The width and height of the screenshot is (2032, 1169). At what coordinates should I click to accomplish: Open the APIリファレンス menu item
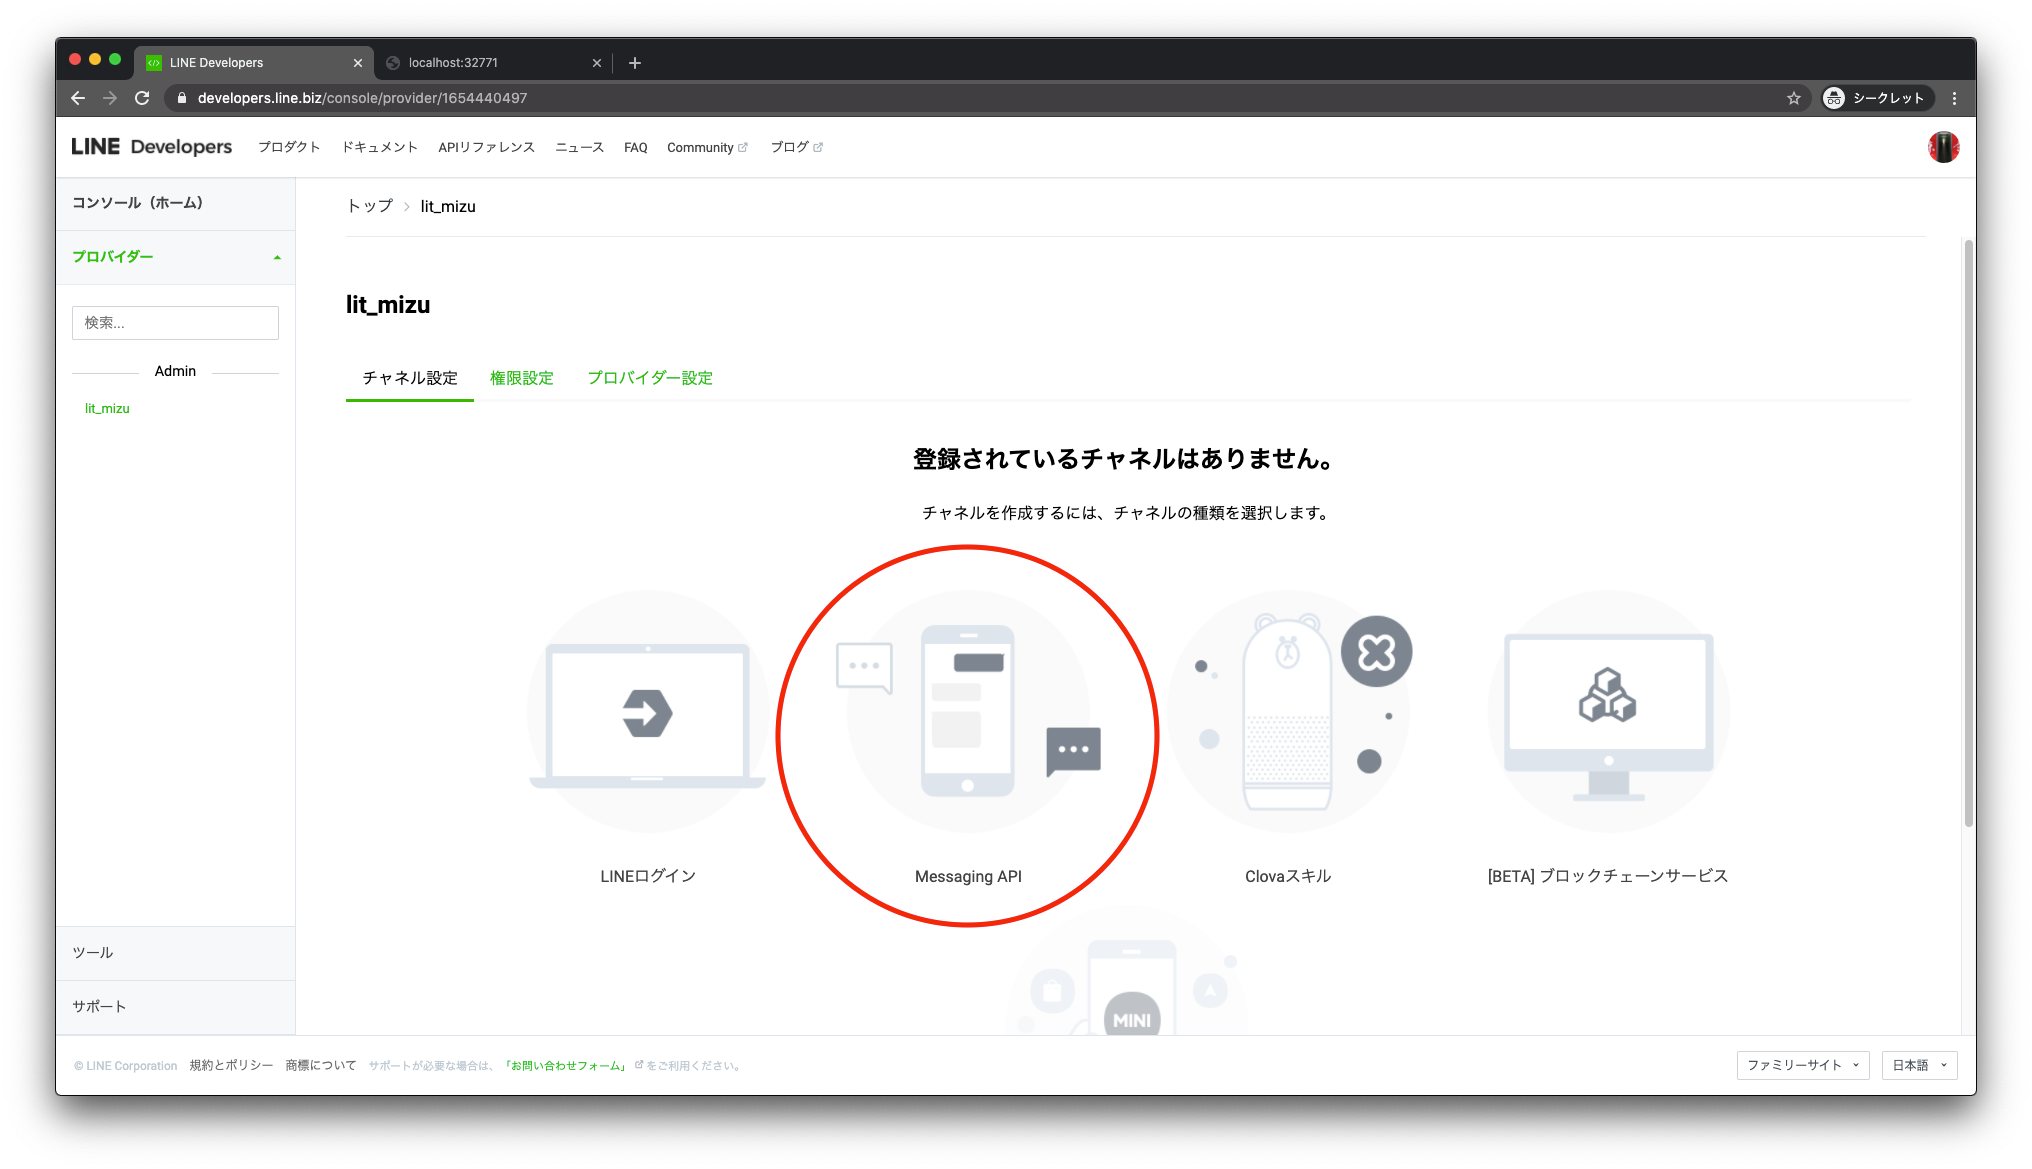(x=486, y=147)
